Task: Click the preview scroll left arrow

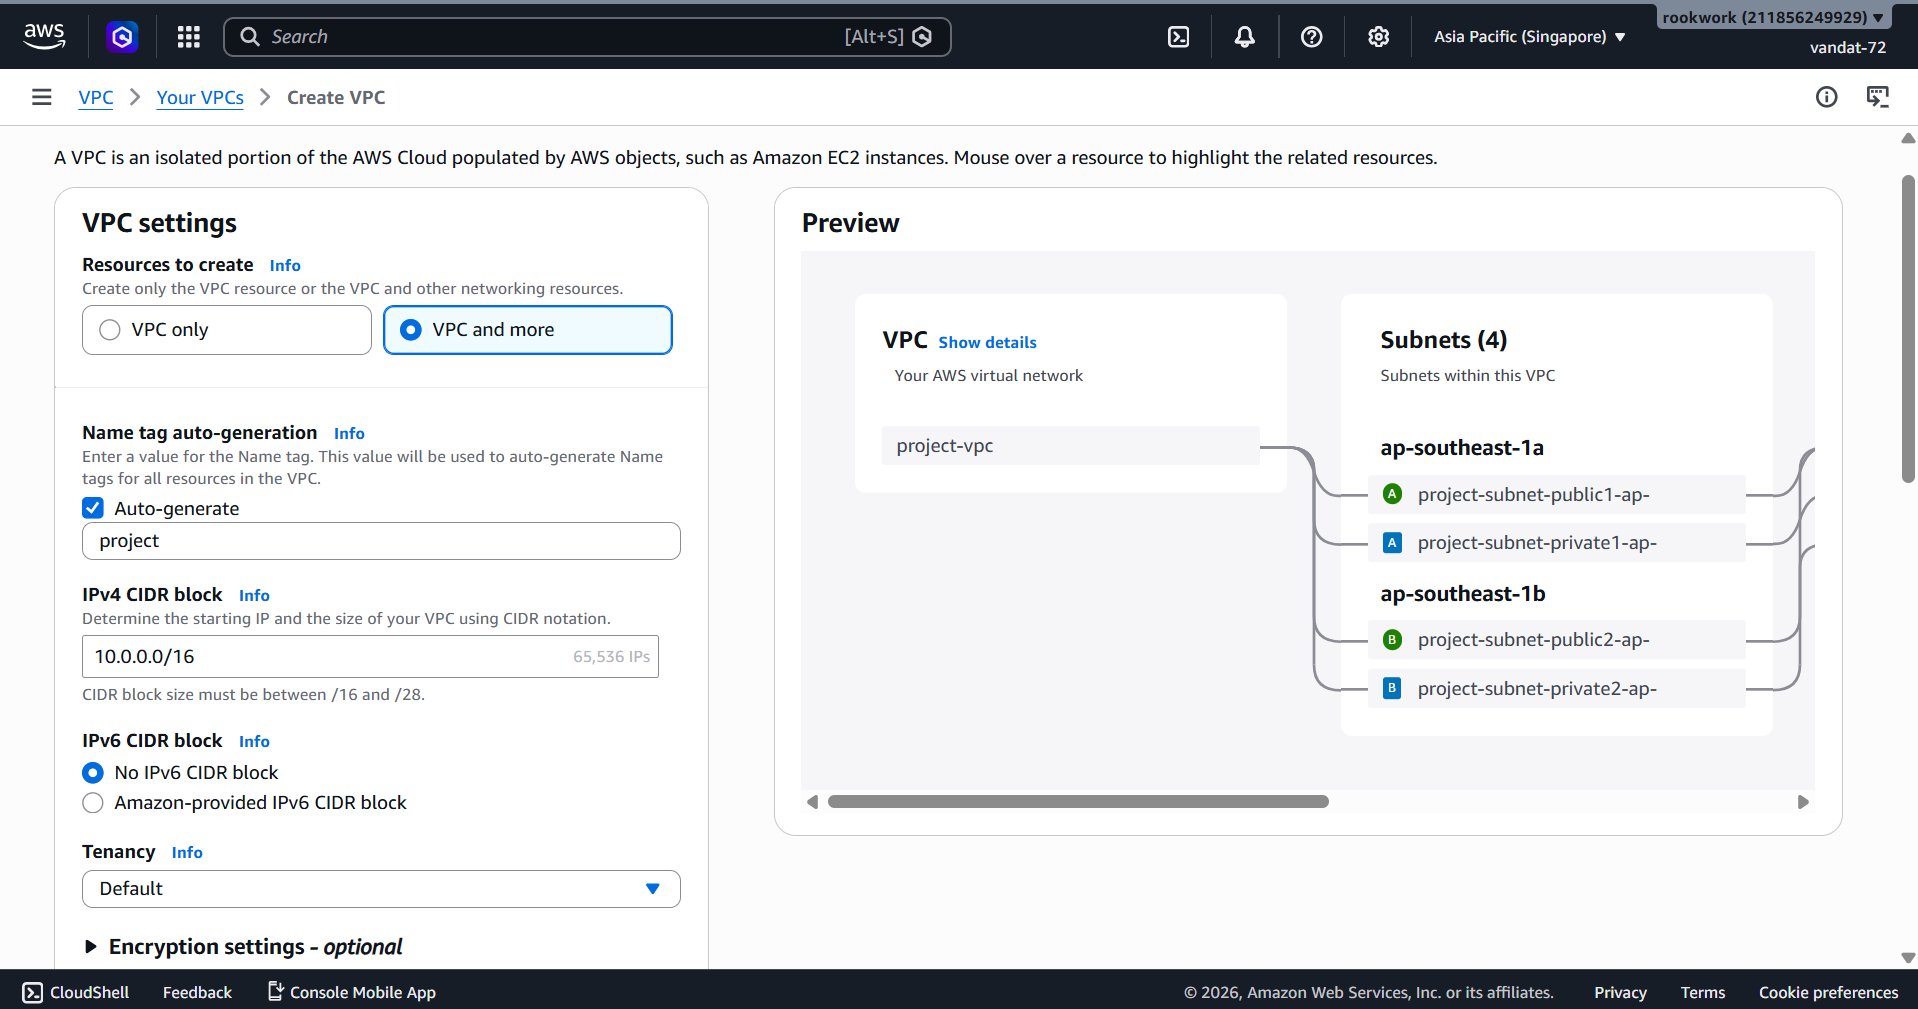Action: (812, 802)
